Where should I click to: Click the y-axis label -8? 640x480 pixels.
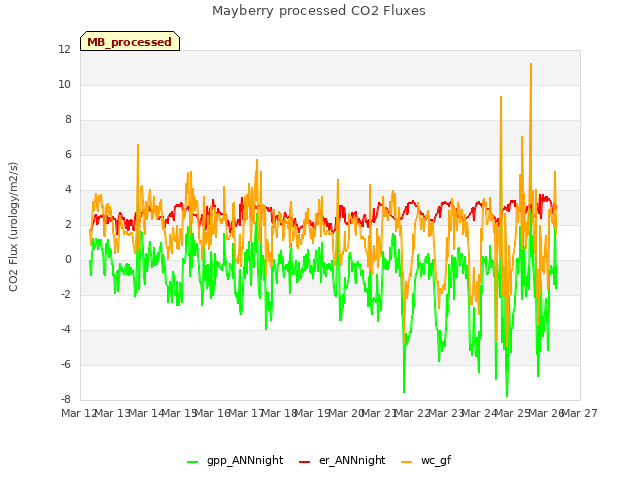click(x=66, y=400)
